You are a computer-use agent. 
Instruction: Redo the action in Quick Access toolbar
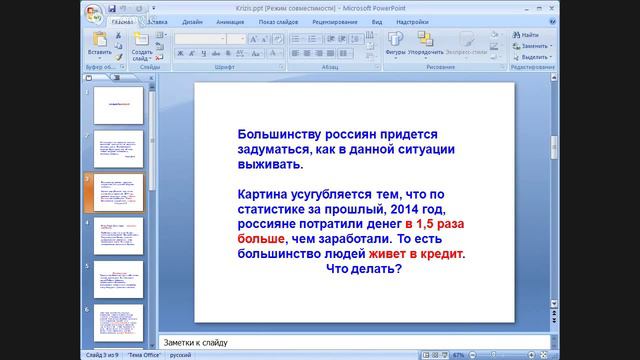139,9
